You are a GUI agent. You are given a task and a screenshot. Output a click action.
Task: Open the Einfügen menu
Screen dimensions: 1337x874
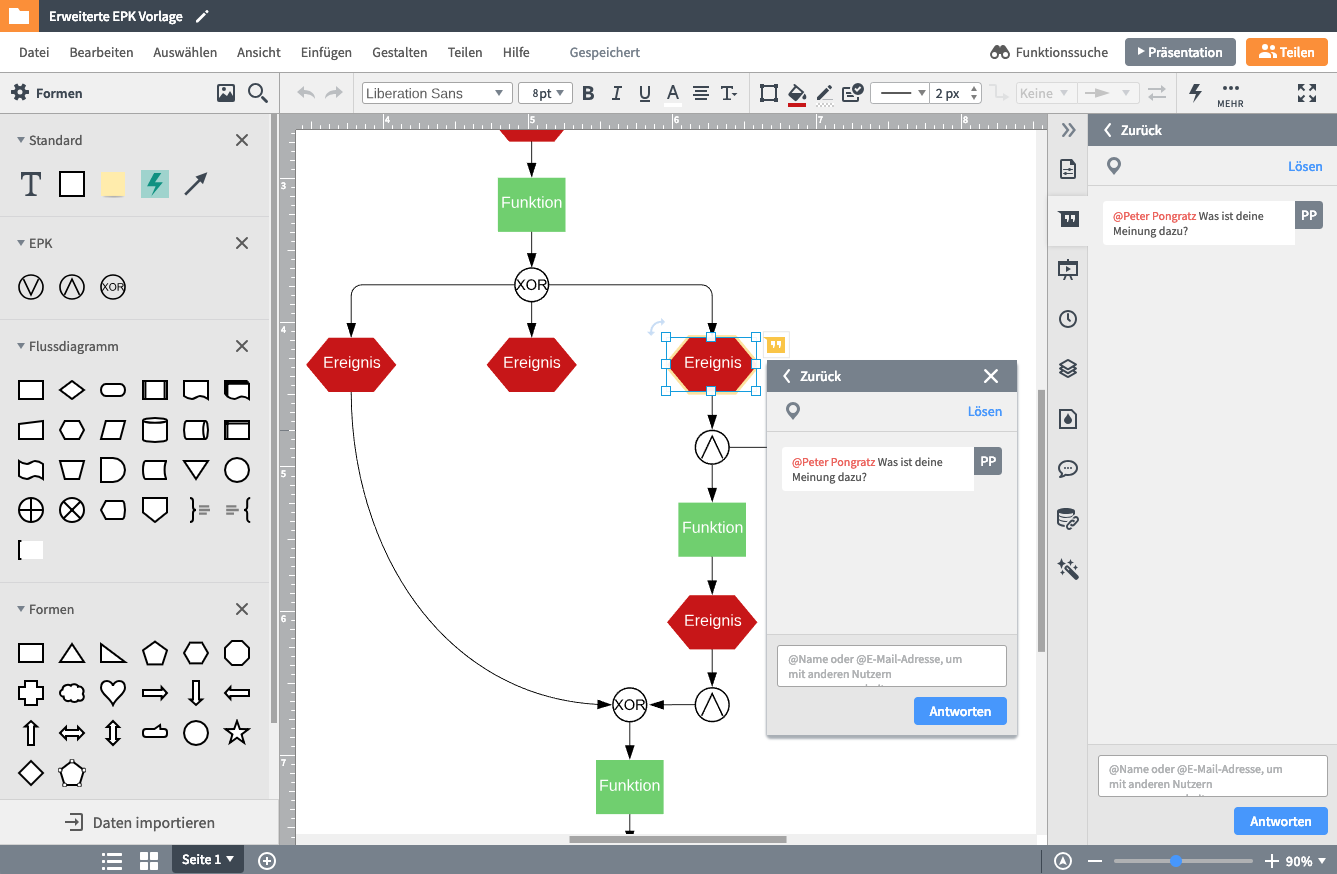click(326, 52)
